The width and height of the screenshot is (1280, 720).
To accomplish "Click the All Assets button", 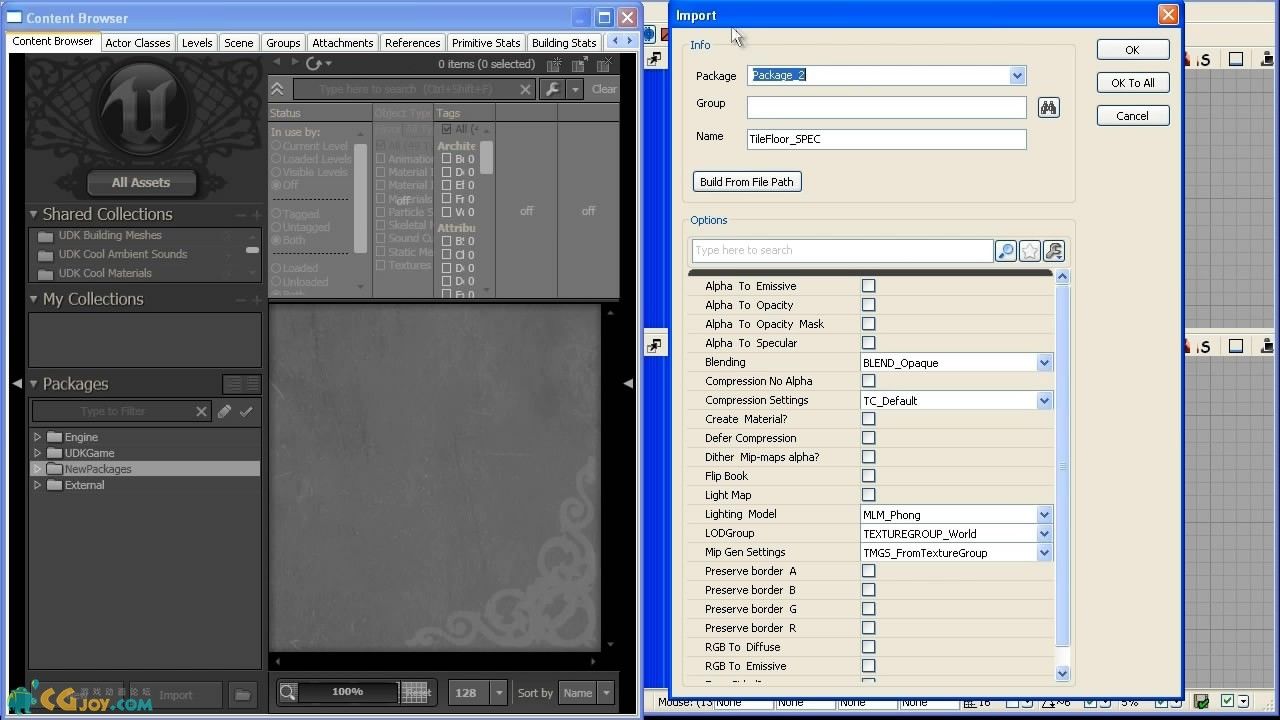I will click(x=141, y=183).
